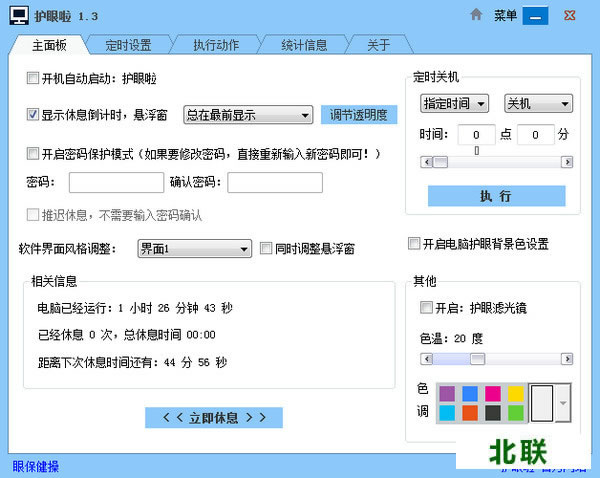Open the 总在最前显示 dropdown
This screenshot has height=478, width=600.
248,114
